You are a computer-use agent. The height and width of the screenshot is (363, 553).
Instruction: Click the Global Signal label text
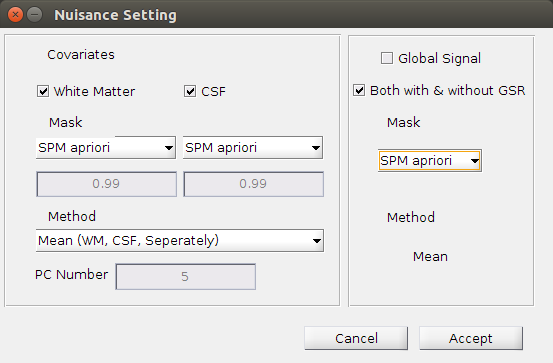[439, 59]
